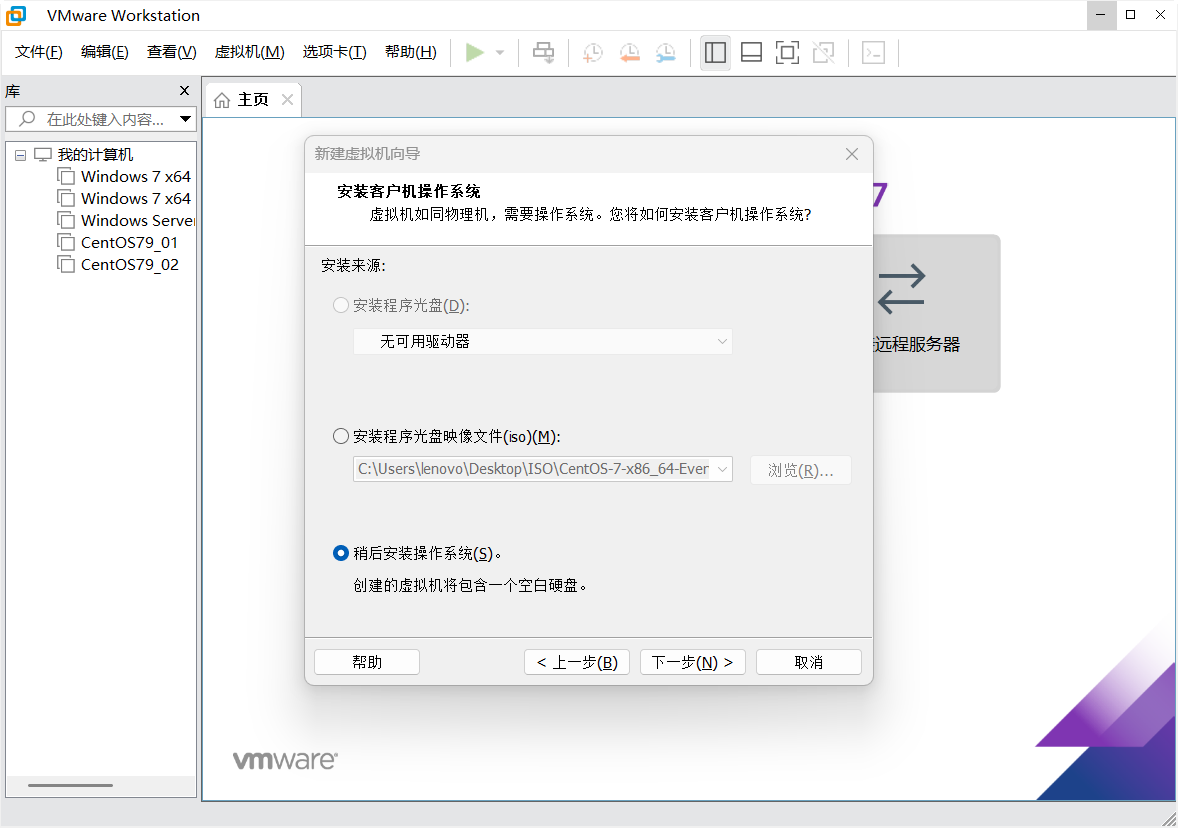Click the unity mode toolbar icon
The image size is (1178, 828).
823,53
